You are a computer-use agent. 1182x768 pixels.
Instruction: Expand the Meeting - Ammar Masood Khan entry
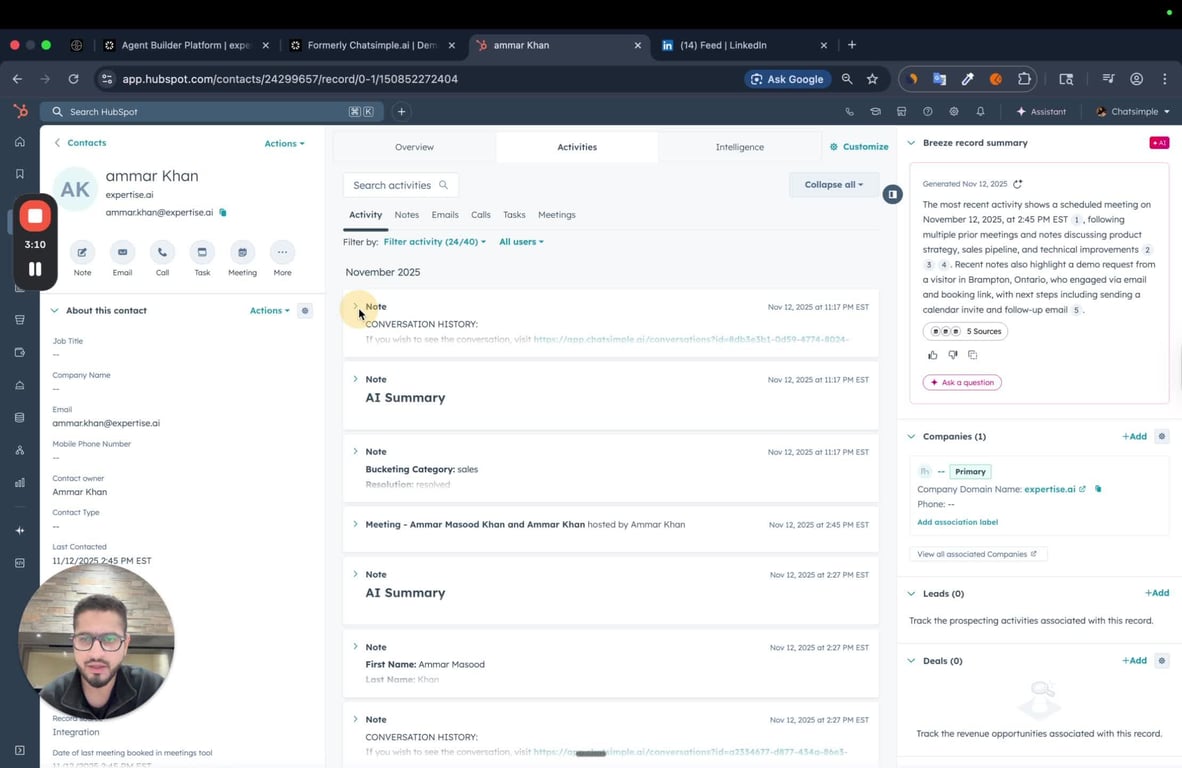tap(355, 524)
